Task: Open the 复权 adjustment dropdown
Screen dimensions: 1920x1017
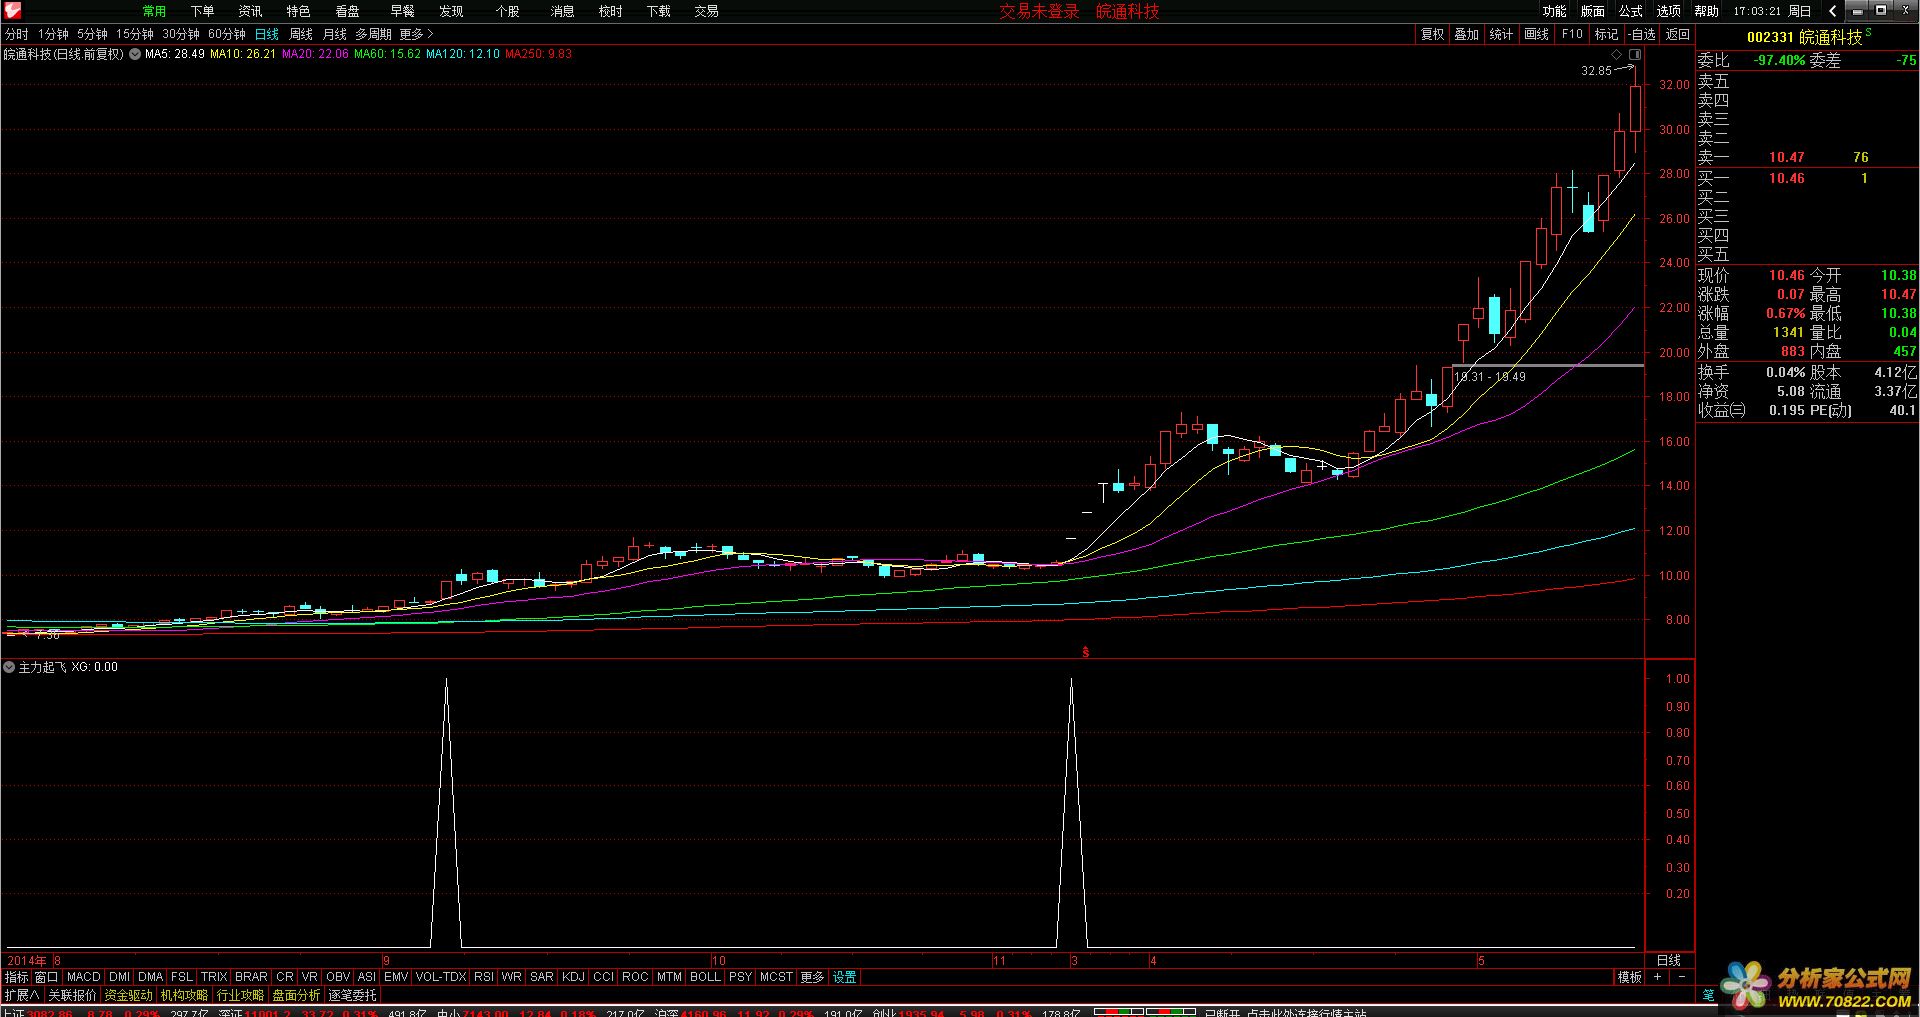Action: [x=1432, y=34]
